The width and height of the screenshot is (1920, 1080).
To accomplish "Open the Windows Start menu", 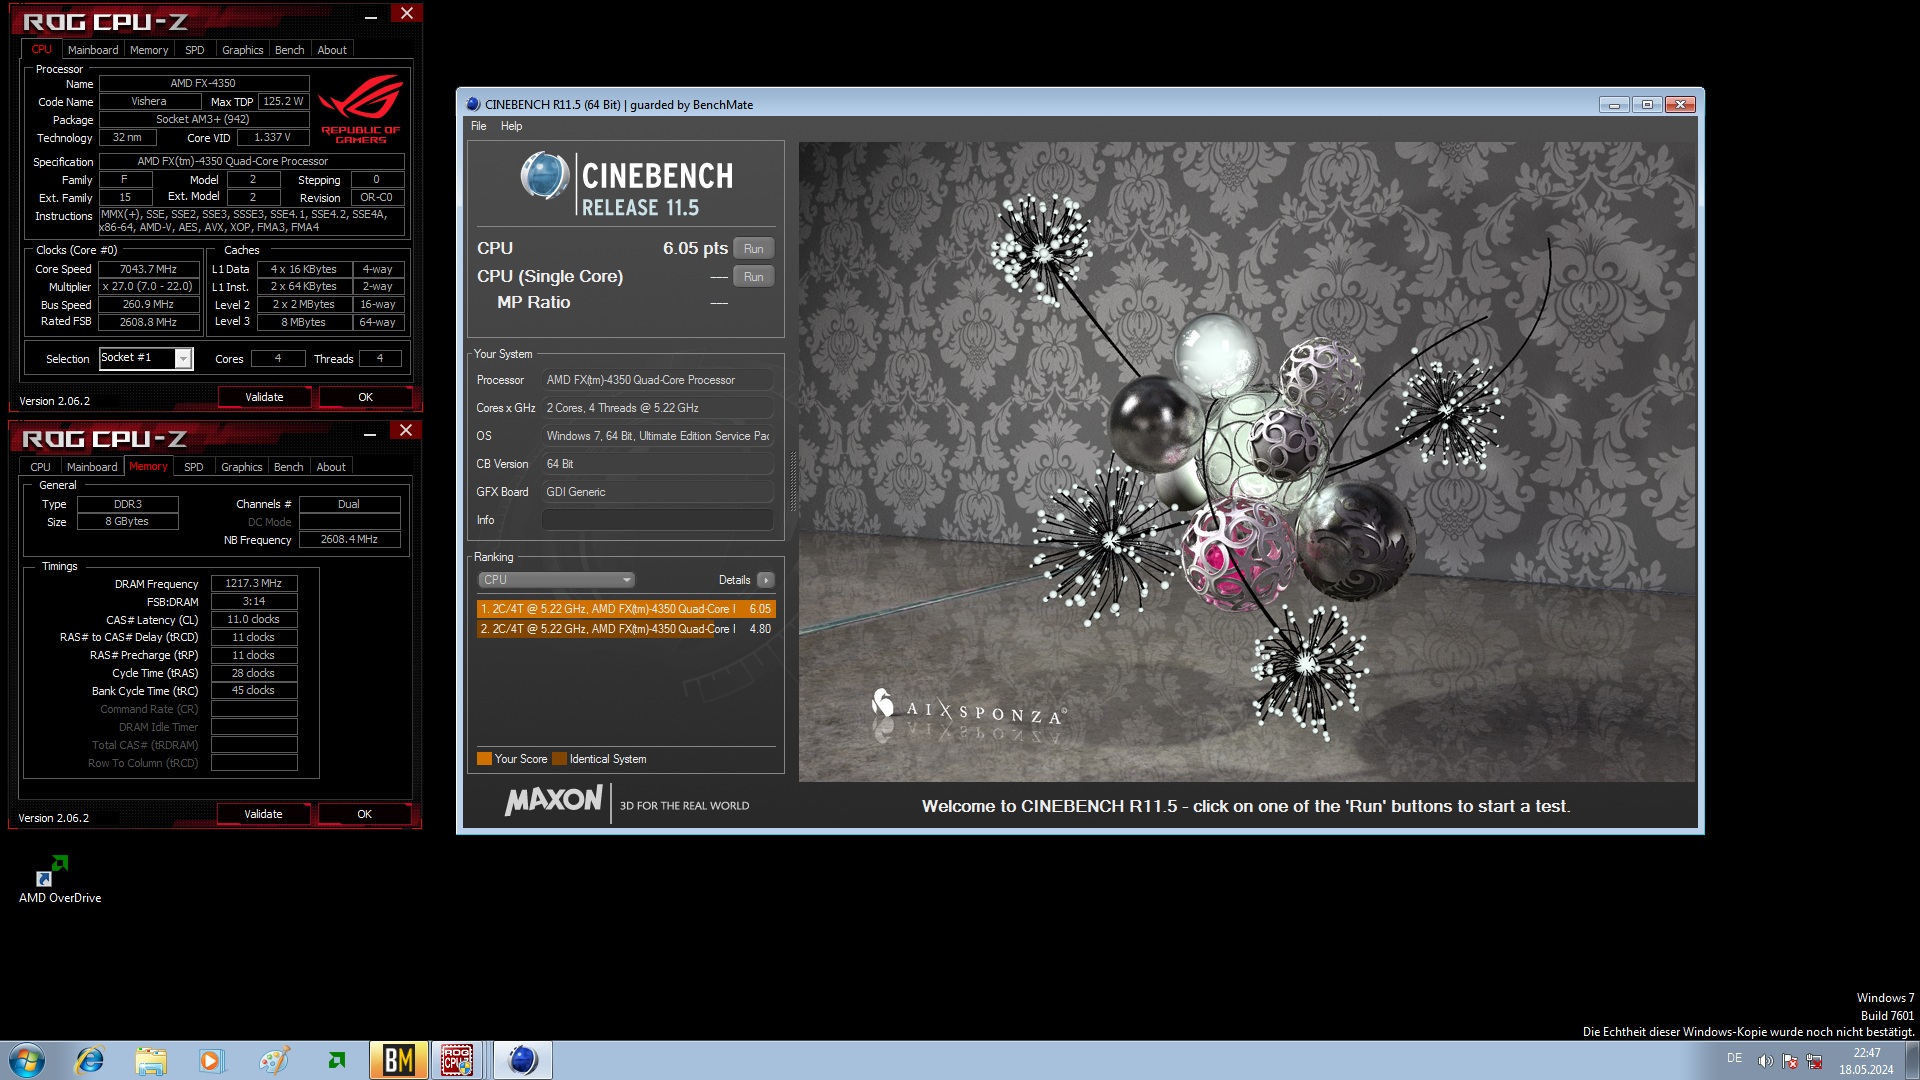I will [27, 1060].
